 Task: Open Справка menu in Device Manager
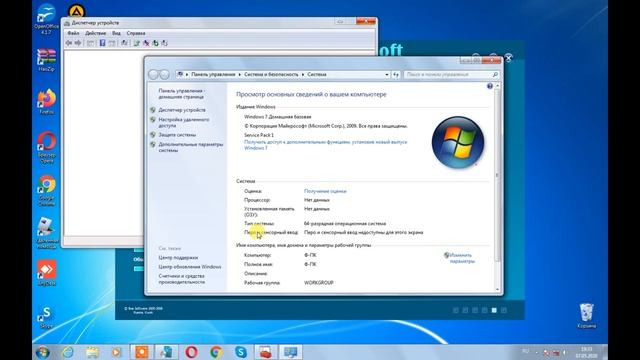coord(136,33)
